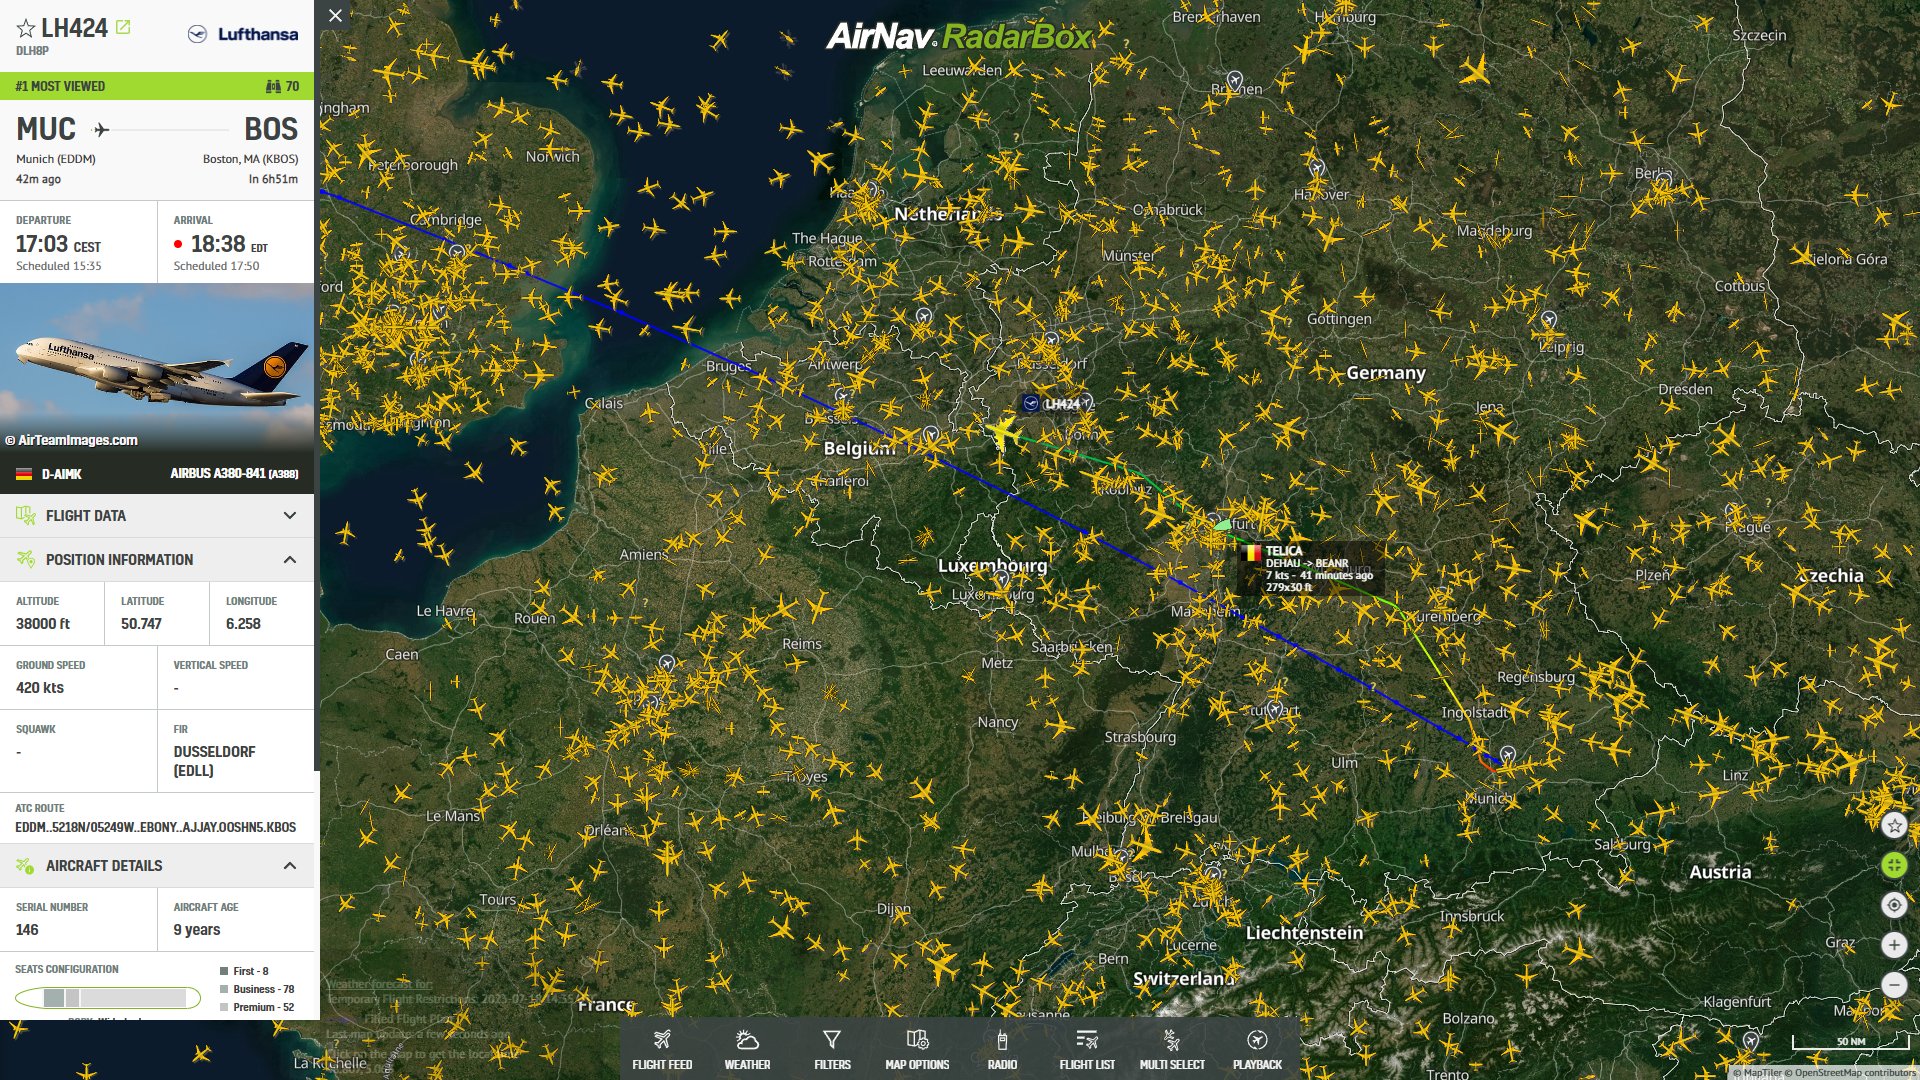Click the latitude value 50.747
Viewport: 1920px width, 1080px height.
[x=141, y=624]
